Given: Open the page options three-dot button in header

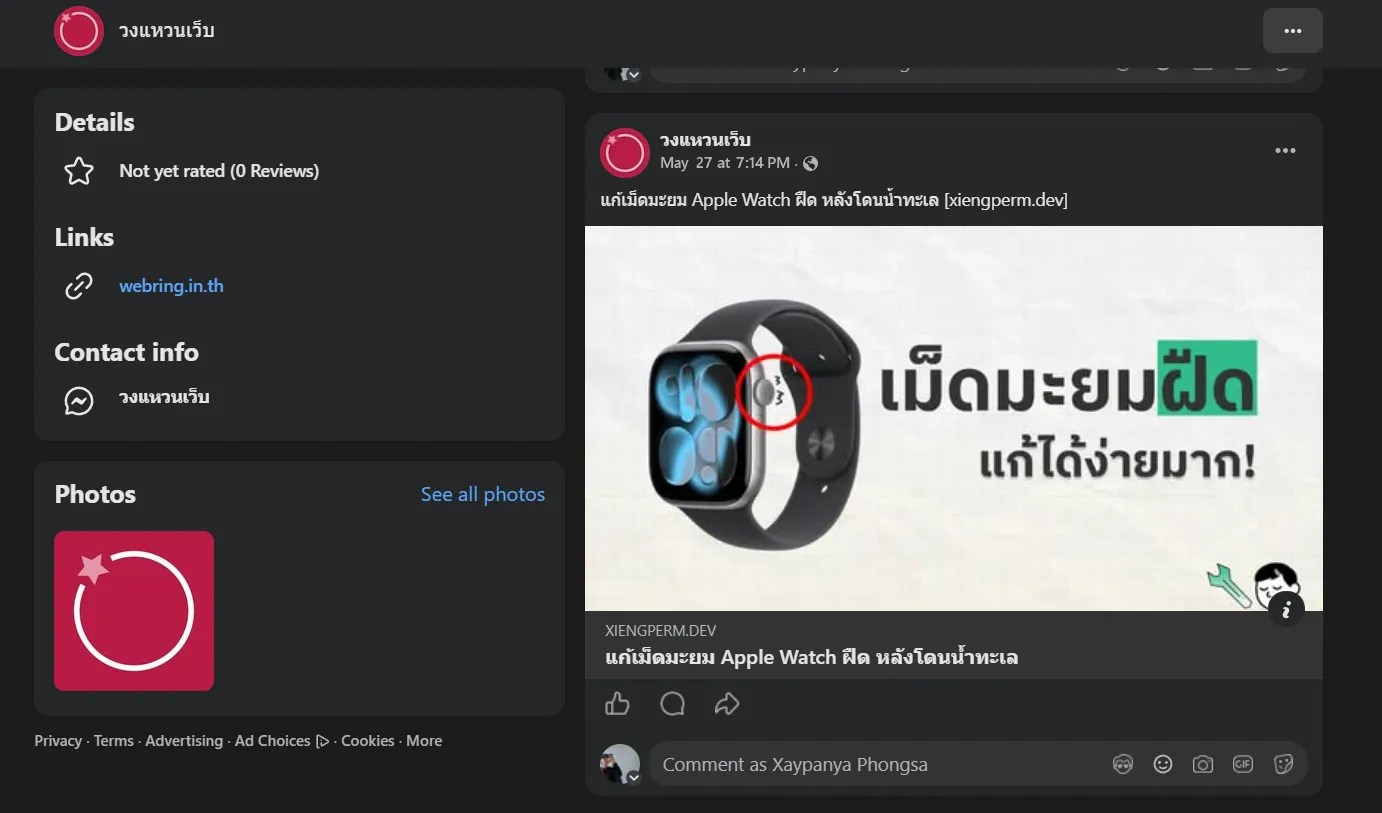Looking at the screenshot, I should click(x=1292, y=31).
